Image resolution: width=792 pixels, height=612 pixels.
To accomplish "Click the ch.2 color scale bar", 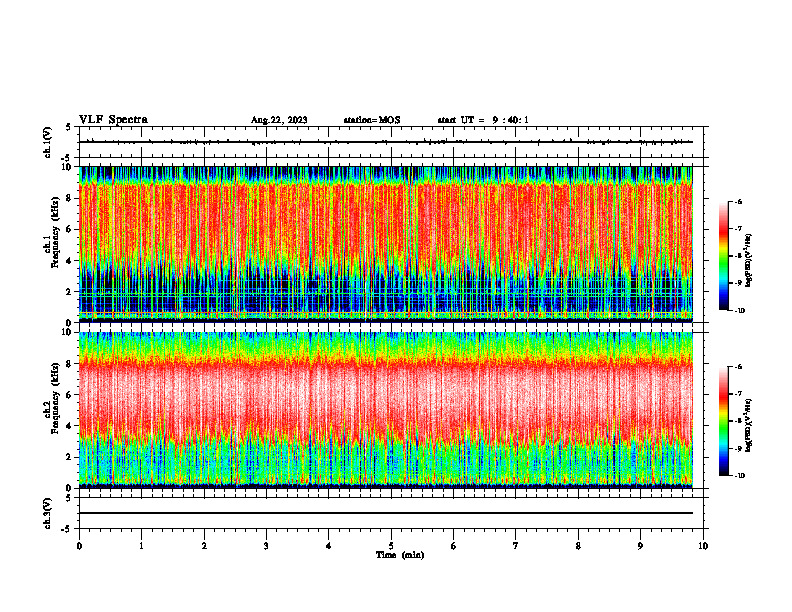I will coord(724,421).
